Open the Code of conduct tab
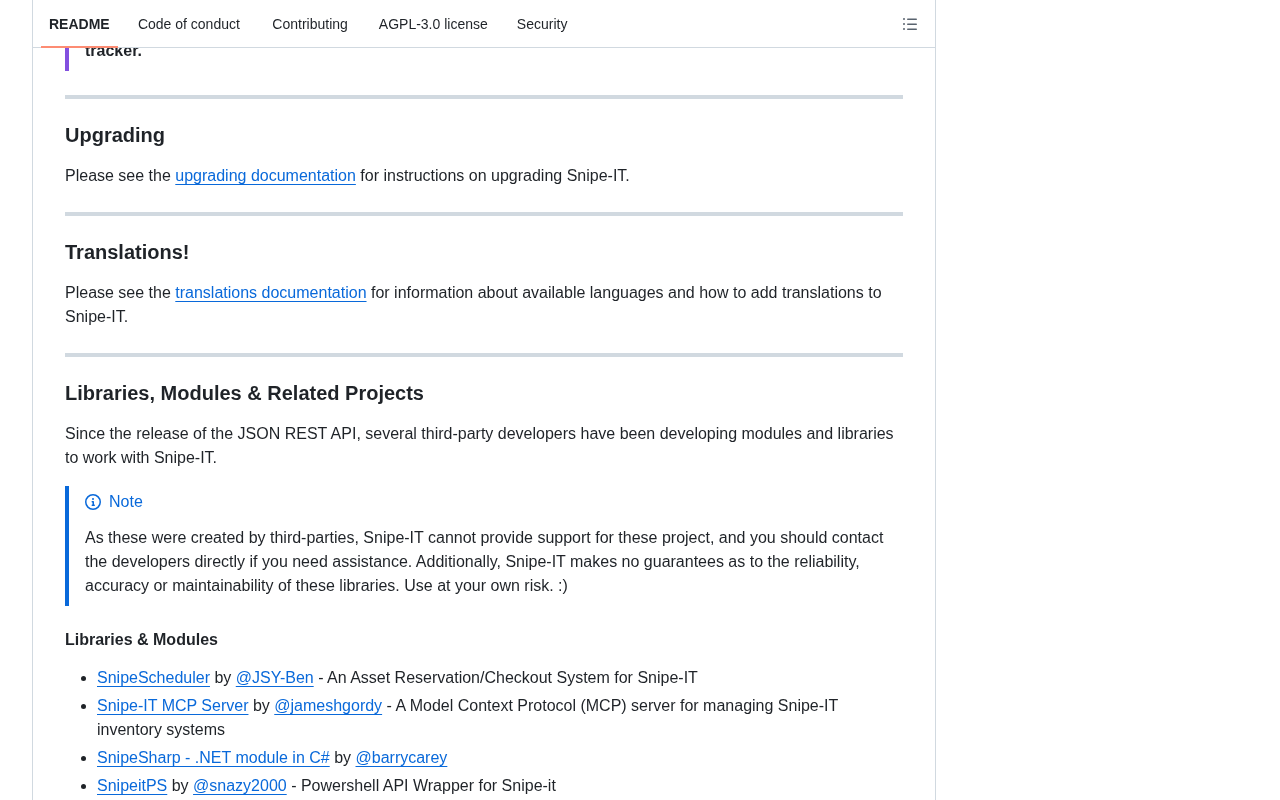 point(189,24)
